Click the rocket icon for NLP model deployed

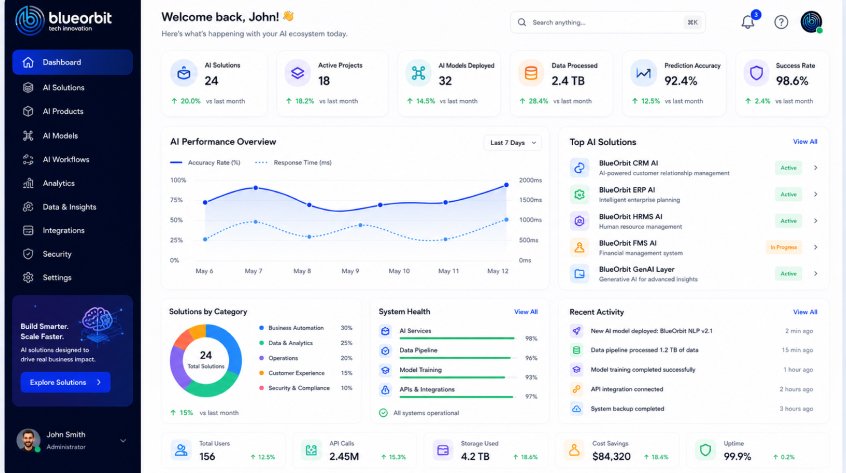click(576, 331)
